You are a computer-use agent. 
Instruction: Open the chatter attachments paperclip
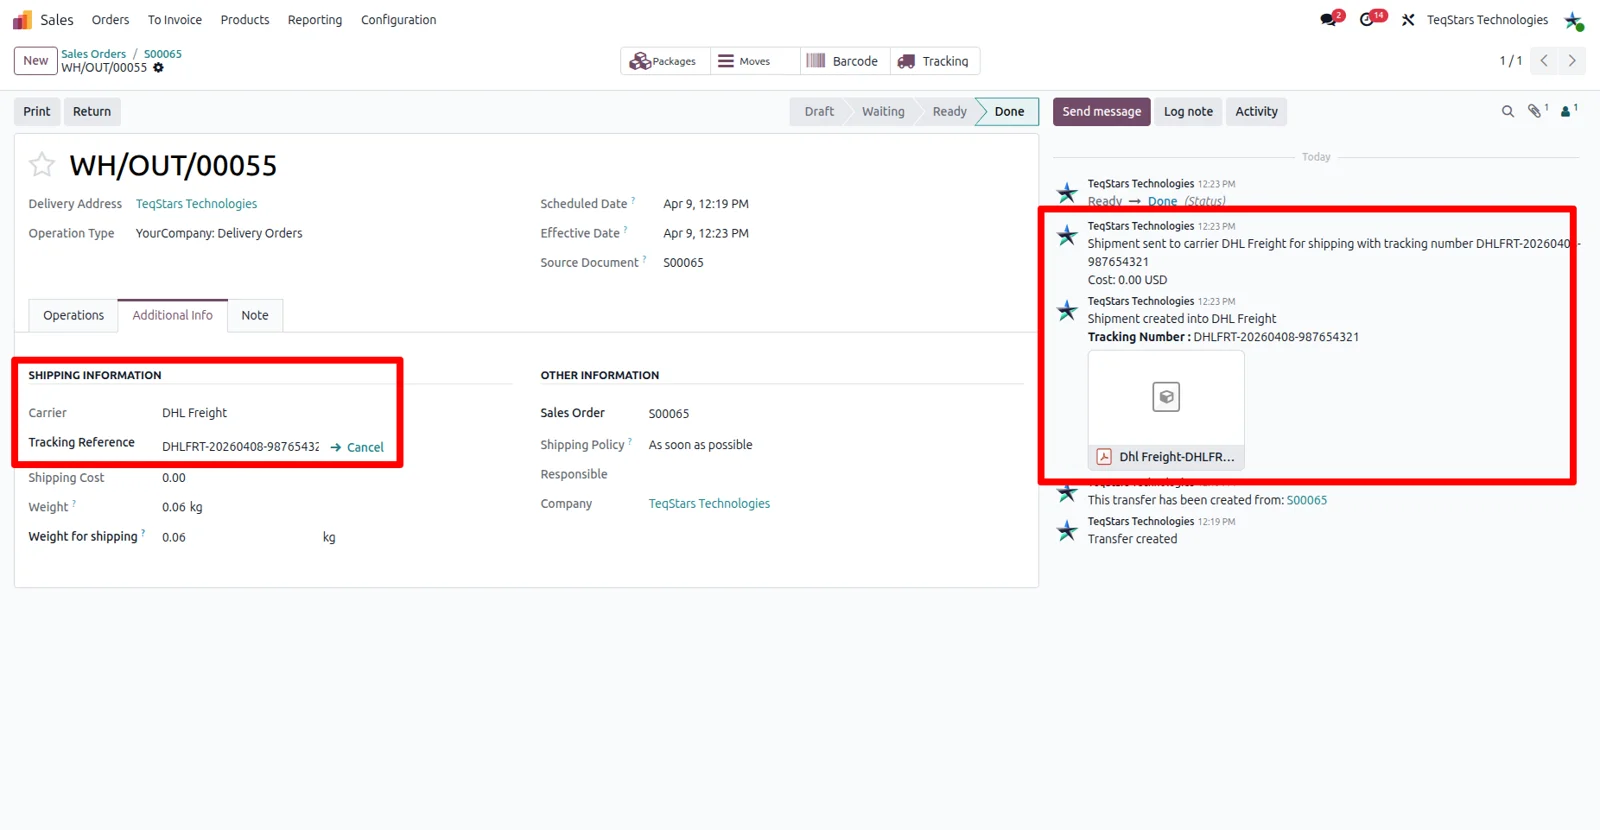pyautogui.click(x=1536, y=111)
